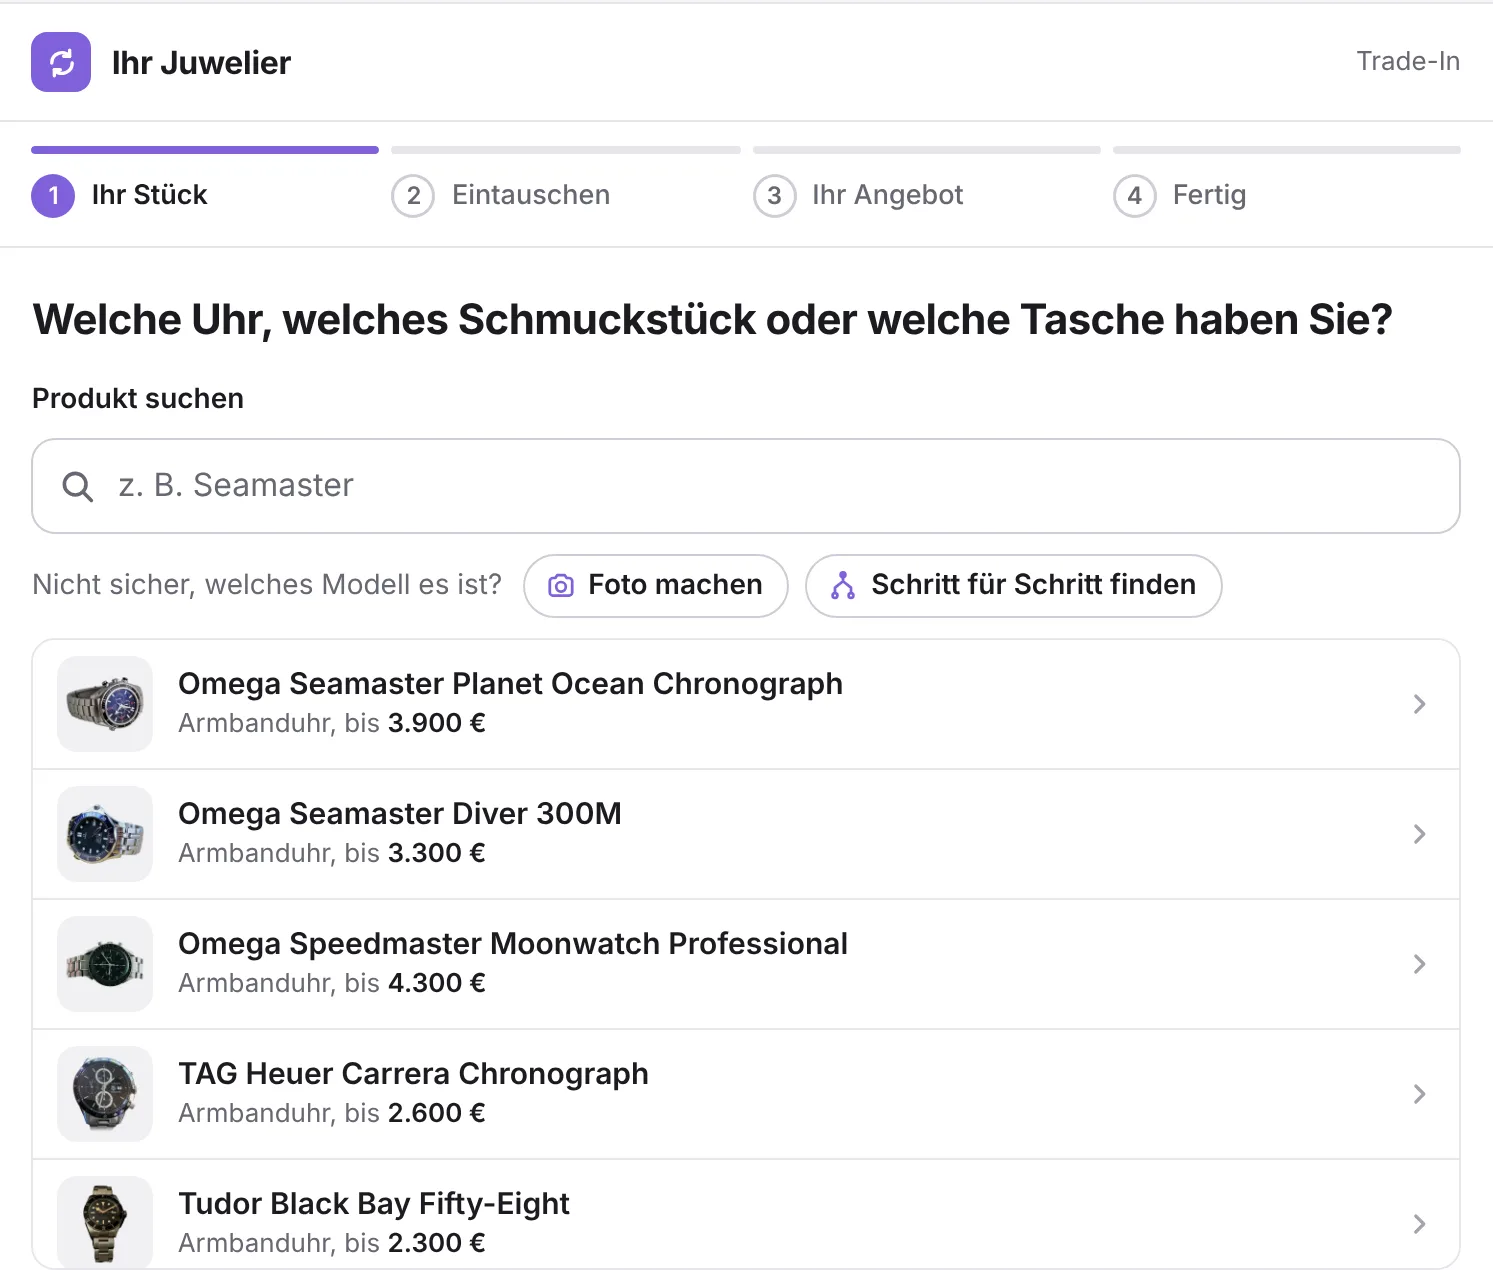This screenshot has width=1493, height=1270.
Task: Click the Ihr Juwelier brand name
Action: 201,63
